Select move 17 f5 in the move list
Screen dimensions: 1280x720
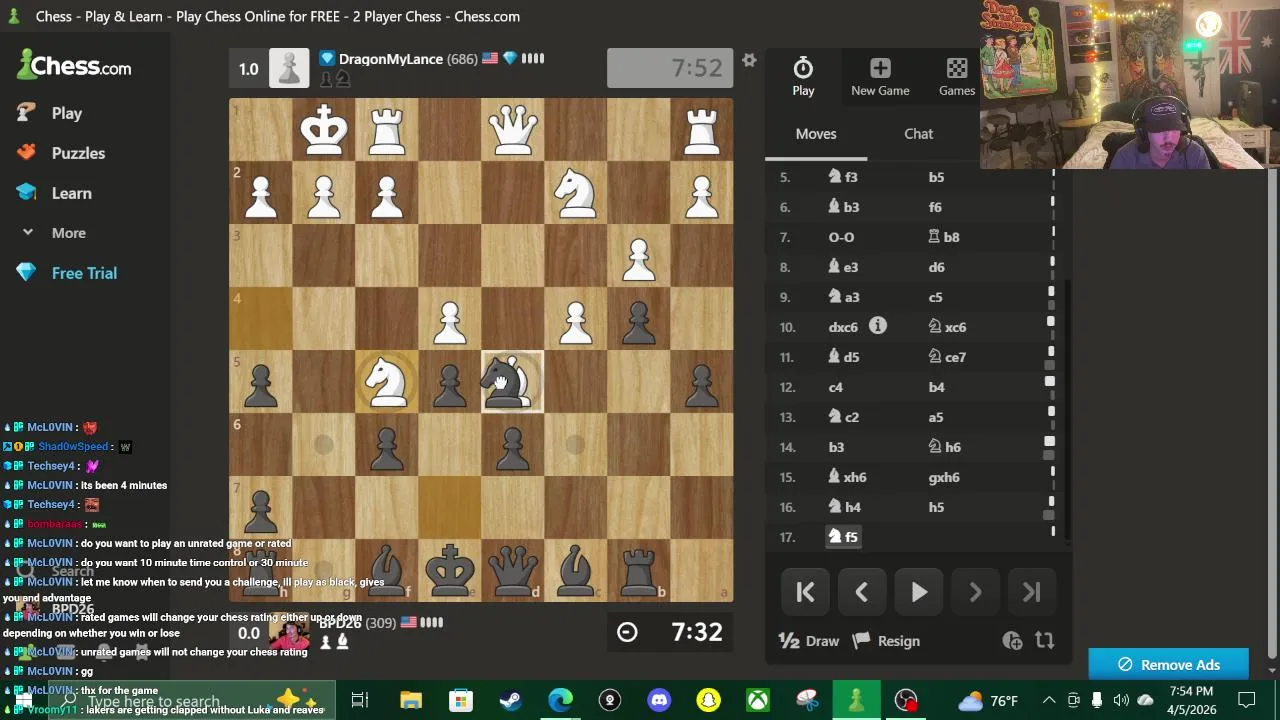click(x=844, y=537)
